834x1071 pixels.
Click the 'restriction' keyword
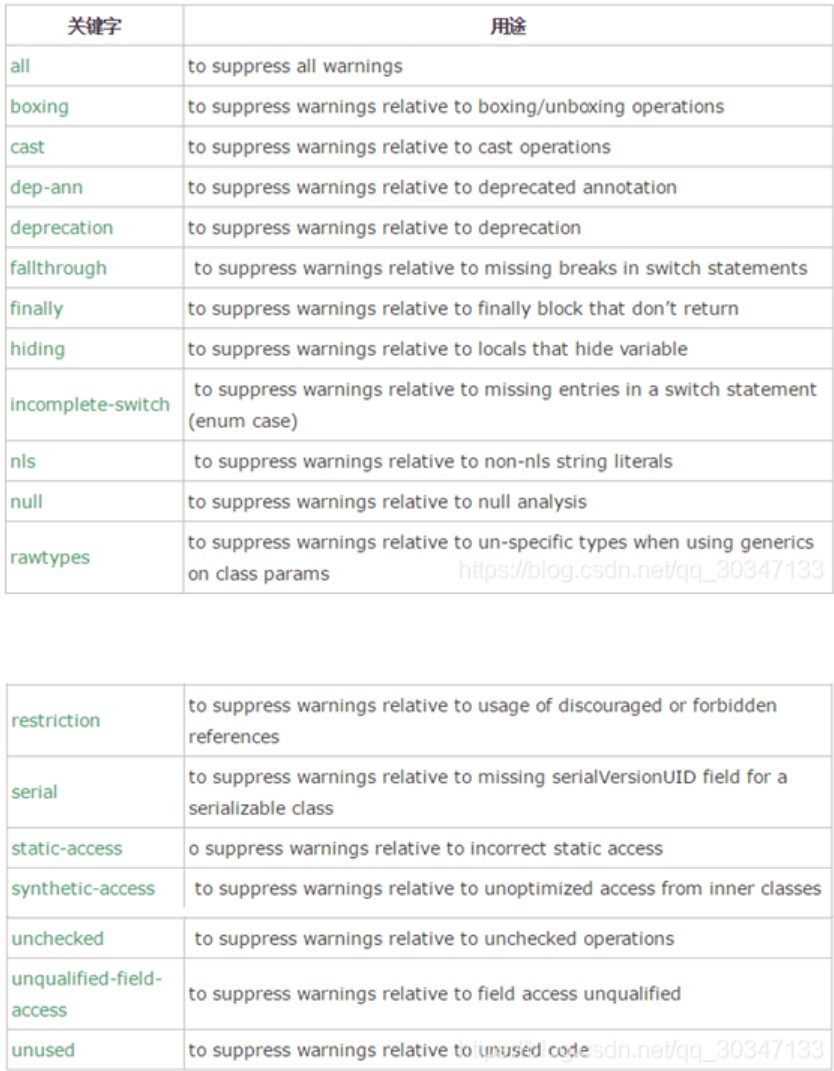pyautogui.click(x=56, y=720)
